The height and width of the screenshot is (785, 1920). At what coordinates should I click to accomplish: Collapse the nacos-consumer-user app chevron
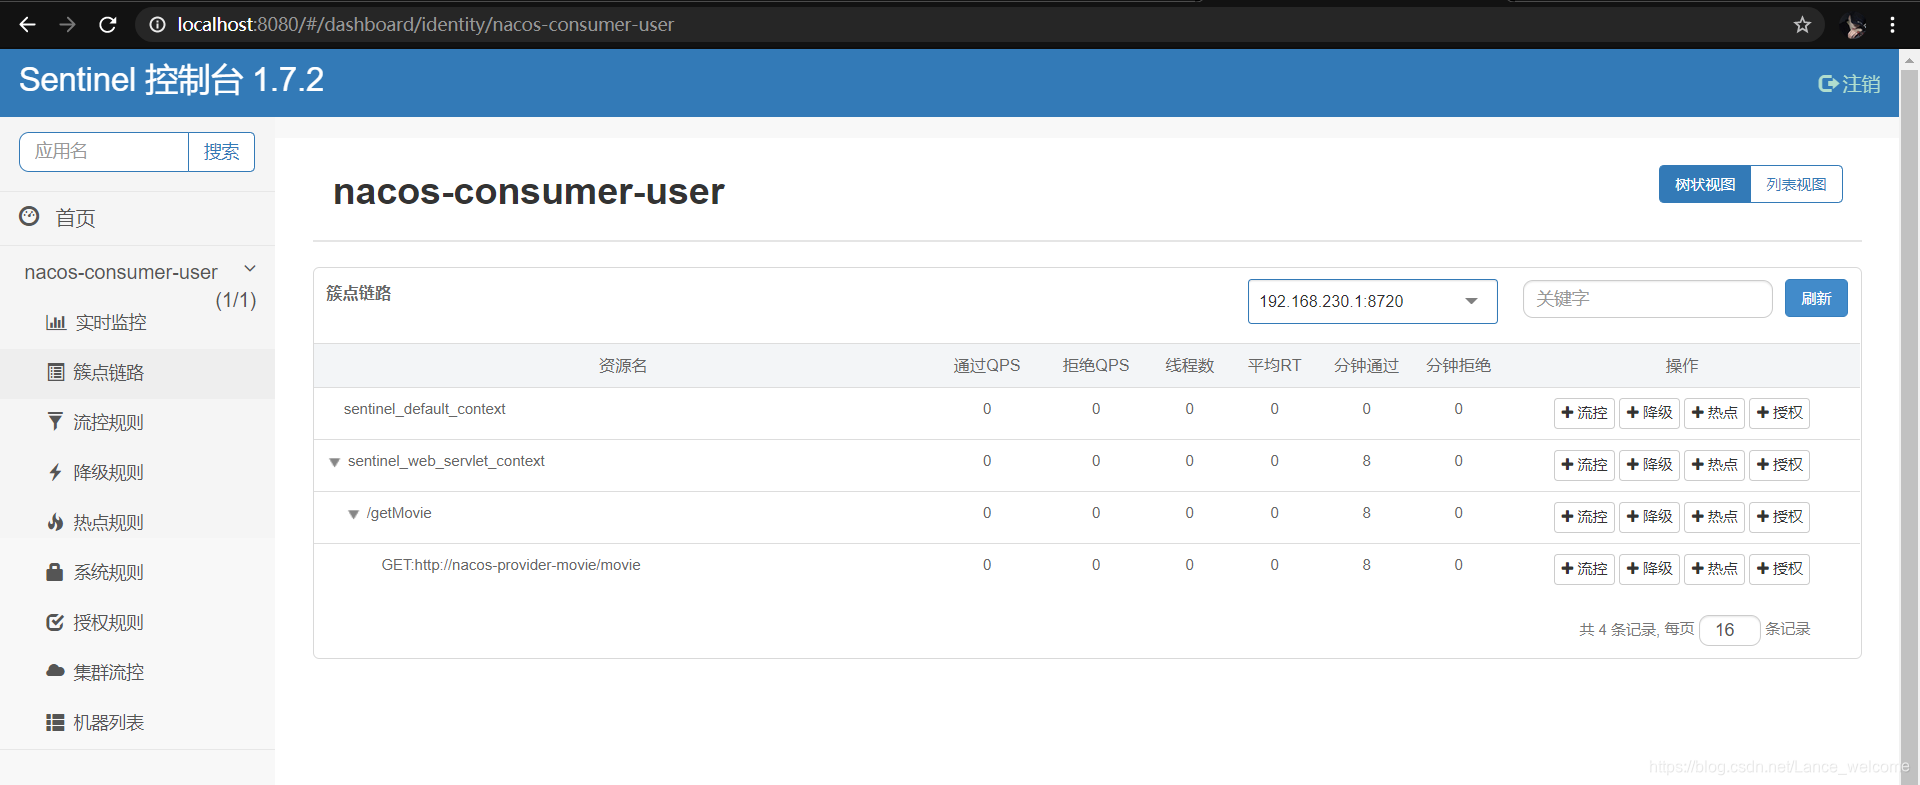click(x=250, y=268)
